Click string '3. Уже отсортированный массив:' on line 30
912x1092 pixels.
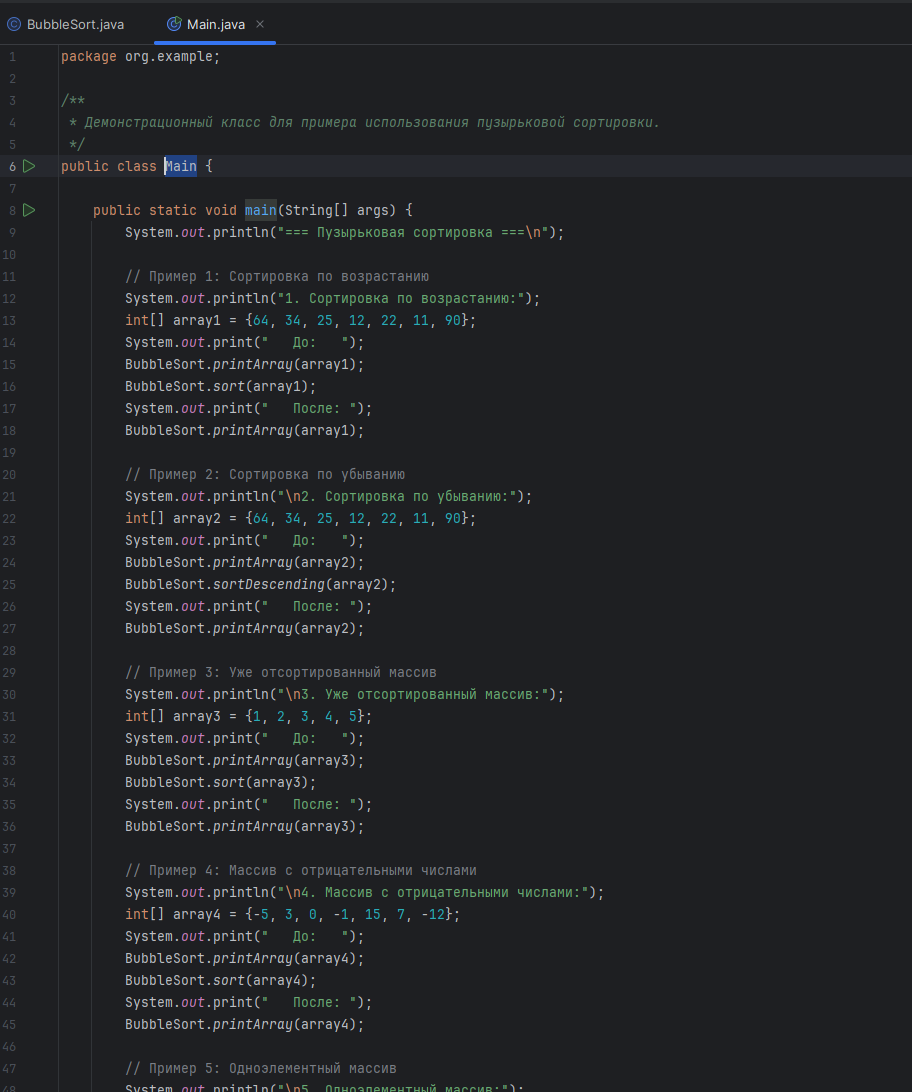pos(413,694)
